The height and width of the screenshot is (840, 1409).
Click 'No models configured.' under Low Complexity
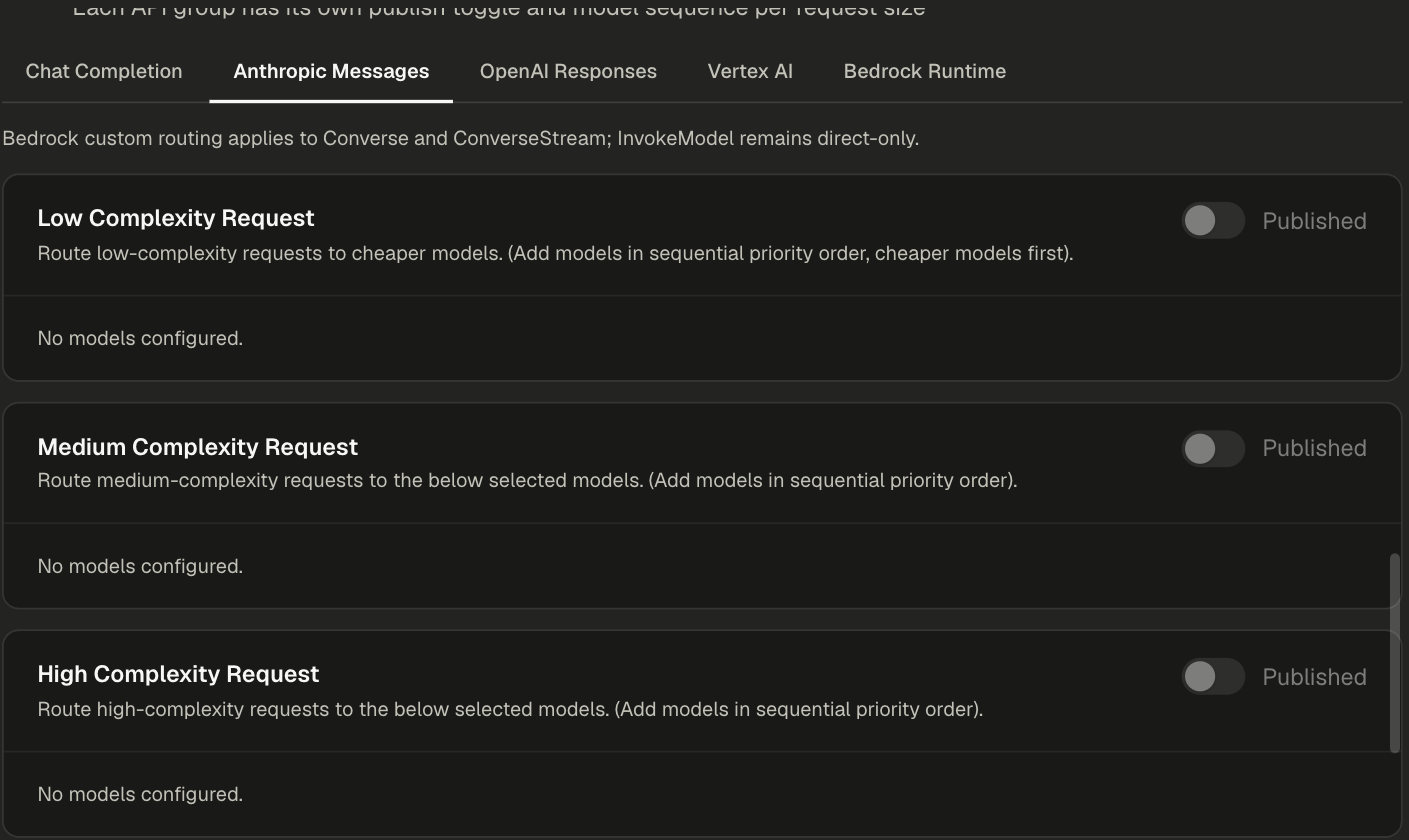140,338
